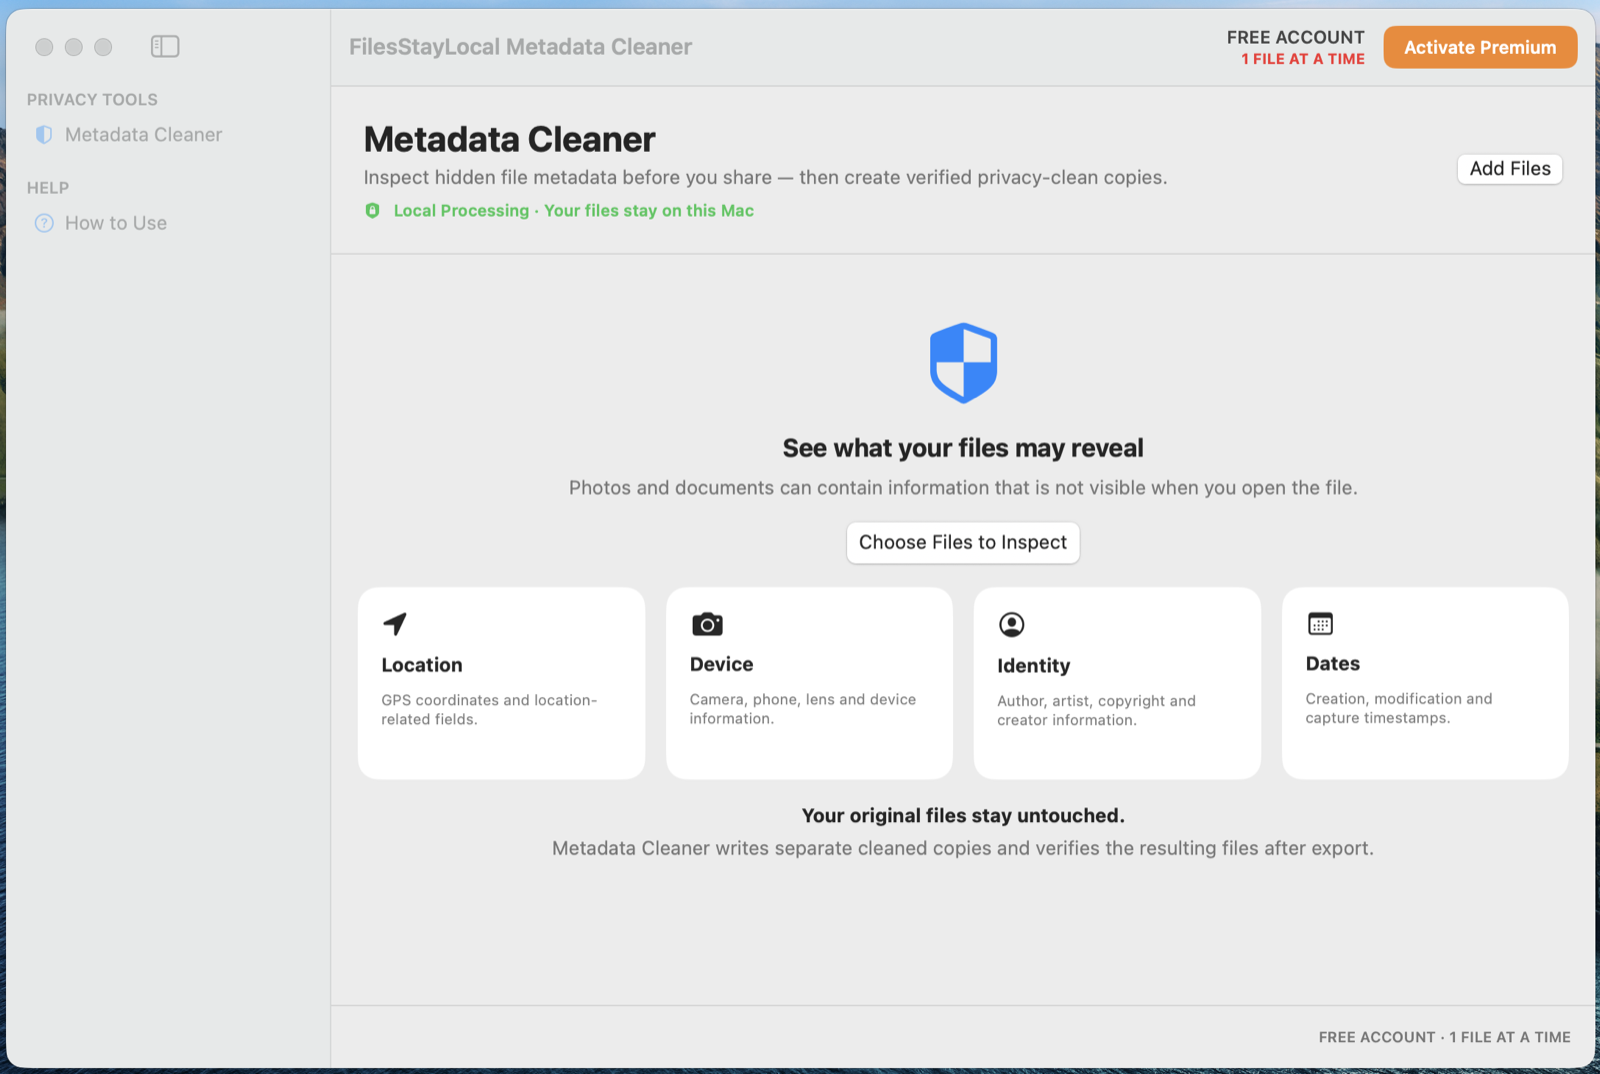This screenshot has height=1074, width=1600.
Task: Click the Dates calendar icon
Action: [x=1320, y=623]
